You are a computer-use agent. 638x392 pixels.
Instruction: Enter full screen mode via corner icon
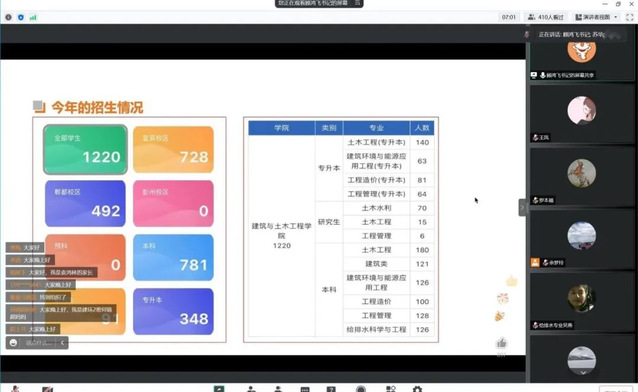coord(629,17)
